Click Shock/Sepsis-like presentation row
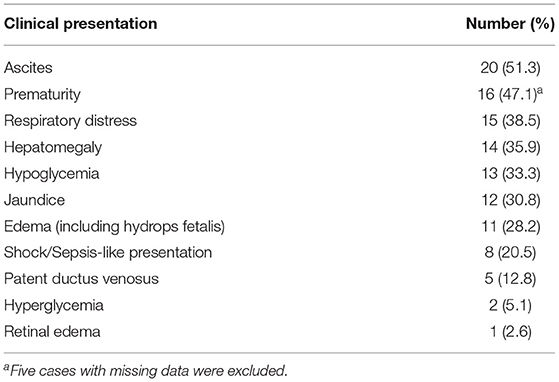This screenshot has width=559, height=382. 108,253
